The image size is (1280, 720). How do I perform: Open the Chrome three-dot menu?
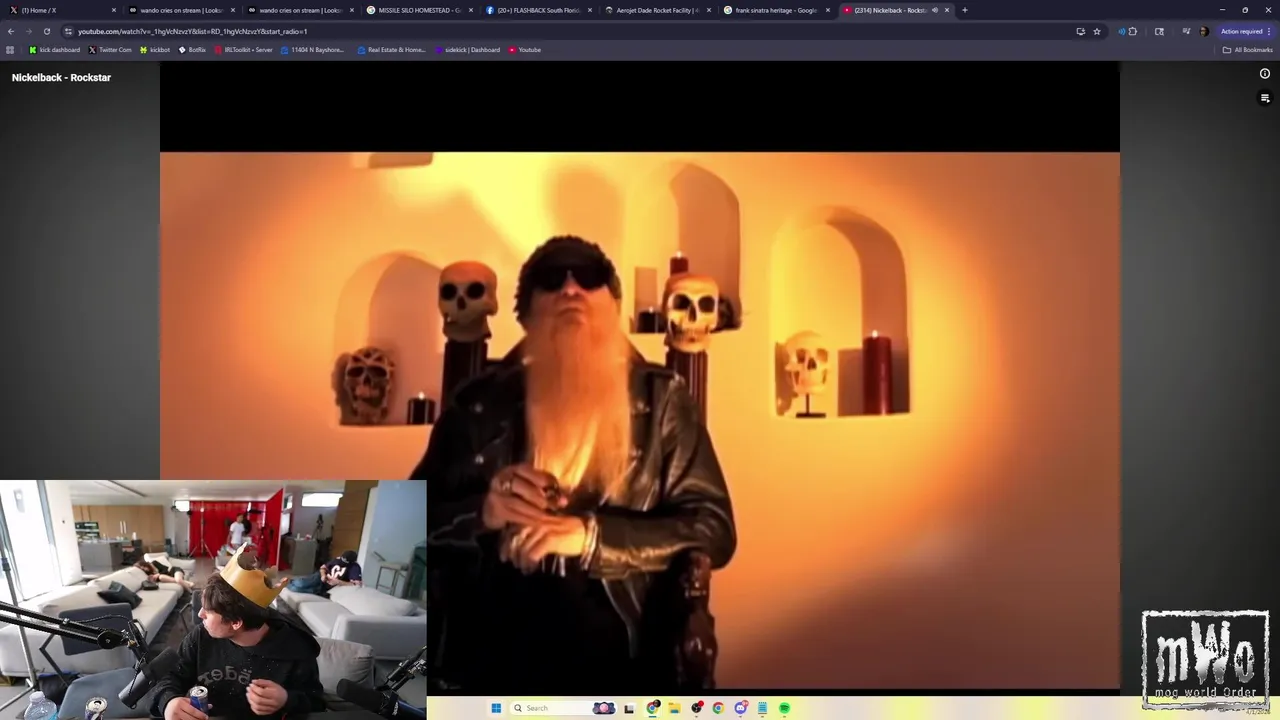[x=1270, y=31]
